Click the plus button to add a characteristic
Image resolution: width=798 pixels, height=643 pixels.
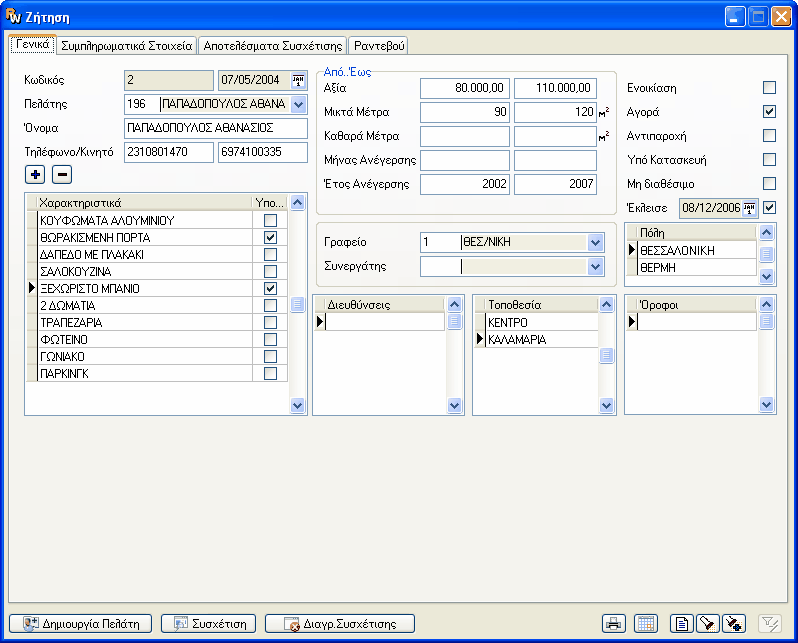click(x=35, y=175)
